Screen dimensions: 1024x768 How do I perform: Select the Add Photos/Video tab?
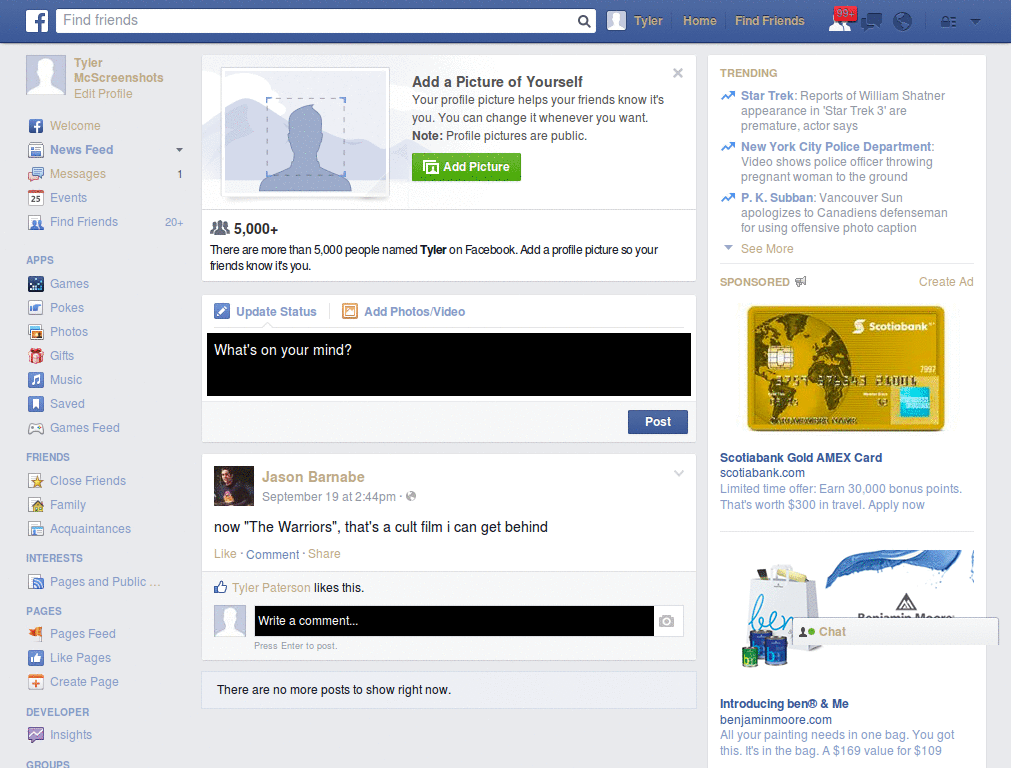tap(404, 312)
